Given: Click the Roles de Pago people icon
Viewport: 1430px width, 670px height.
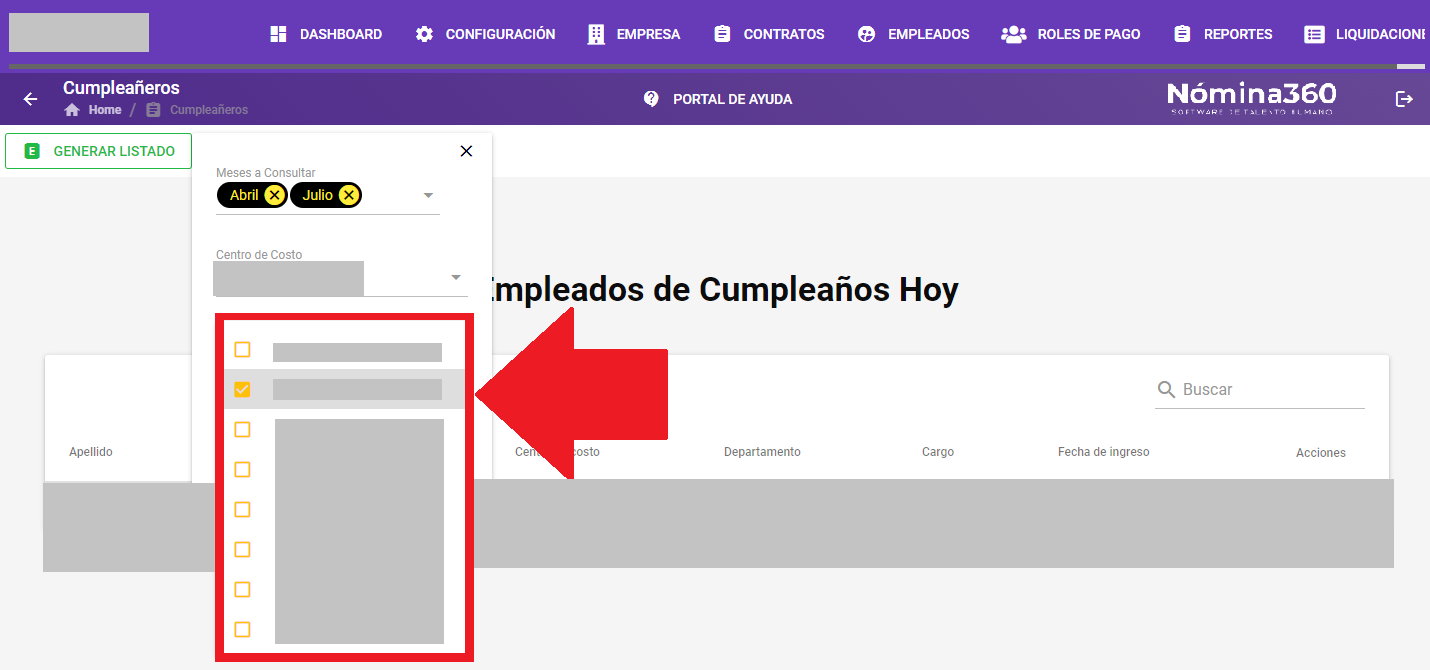Looking at the screenshot, I should (1014, 34).
